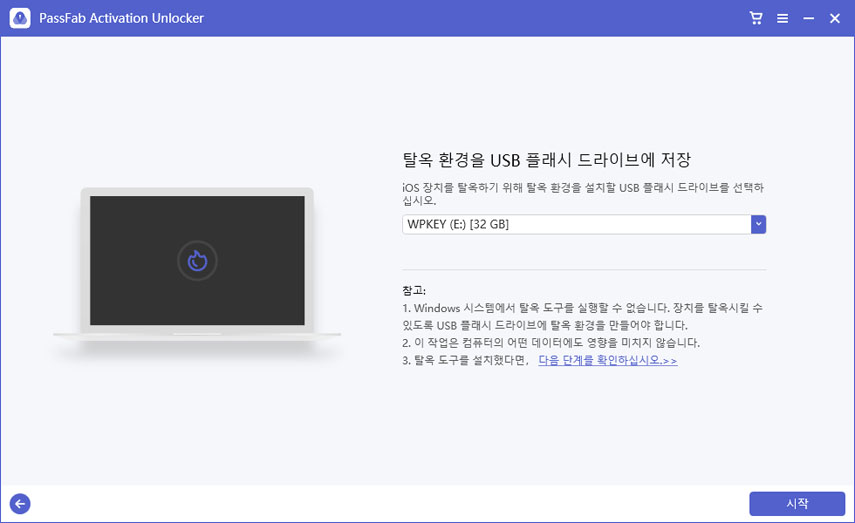Click the iOS 장치 description text
The width and height of the screenshot is (855, 523).
(x=583, y=193)
